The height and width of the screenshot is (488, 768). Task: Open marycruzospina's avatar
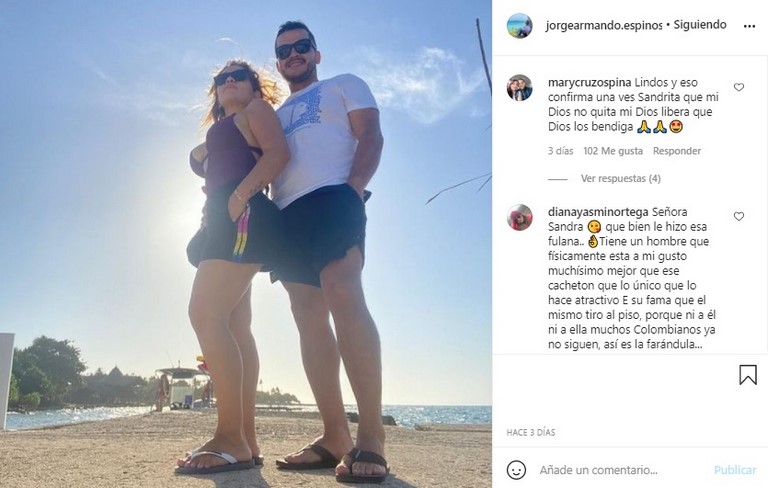pos(519,88)
